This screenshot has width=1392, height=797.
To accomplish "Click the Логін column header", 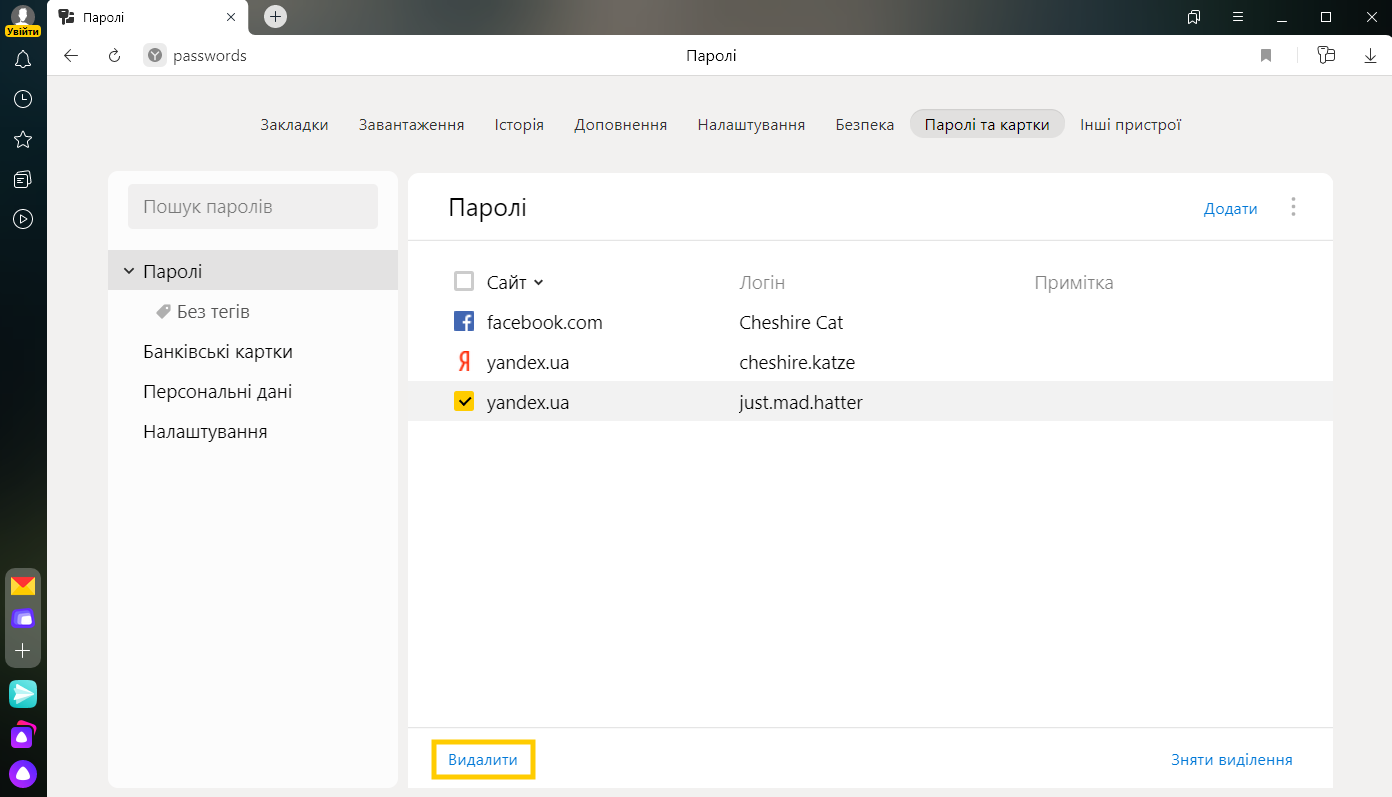I will coord(762,283).
